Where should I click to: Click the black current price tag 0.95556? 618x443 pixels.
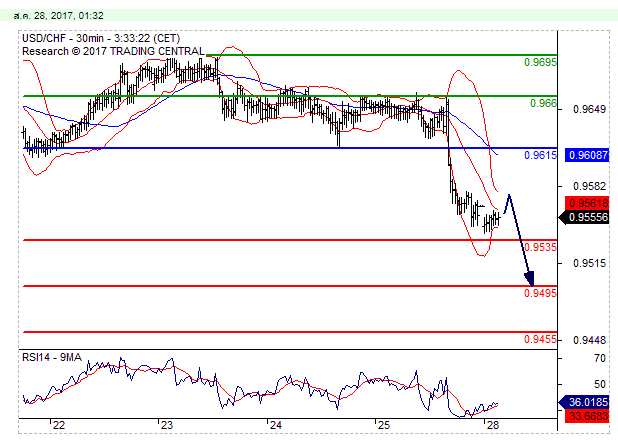584,217
